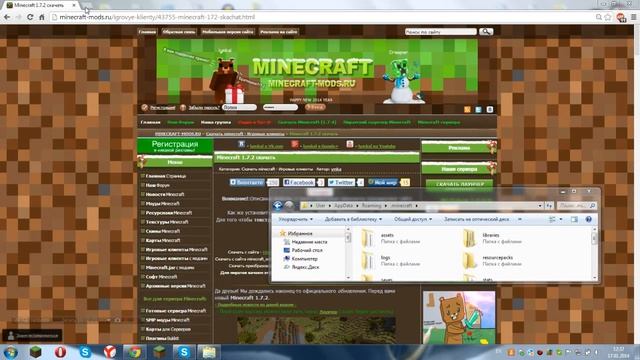
Task: Open Текстуры Minecraft in the side menu
Action: [x=167, y=222]
